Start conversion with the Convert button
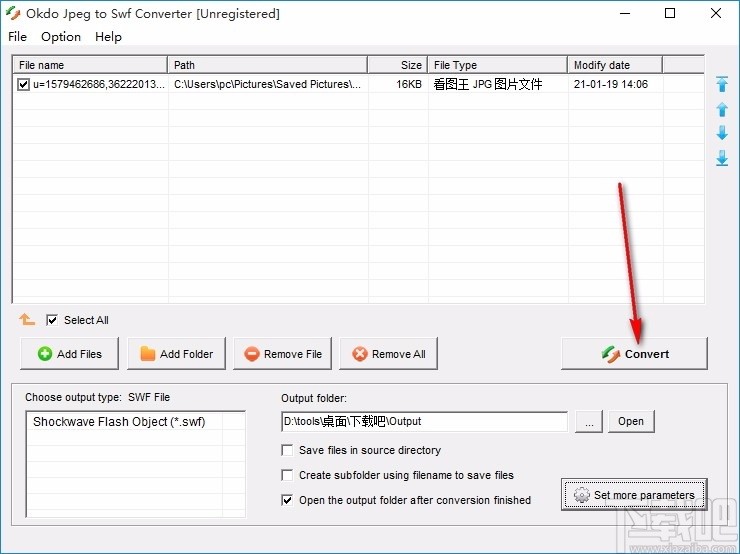The image size is (740, 554). pos(634,353)
